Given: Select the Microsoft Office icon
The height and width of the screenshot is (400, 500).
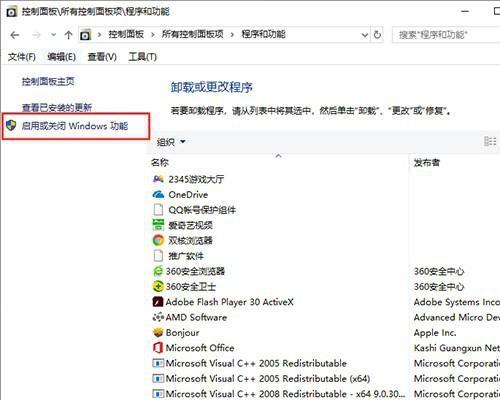Looking at the screenshot, I should pyautogui.click(x=158, y=348).
